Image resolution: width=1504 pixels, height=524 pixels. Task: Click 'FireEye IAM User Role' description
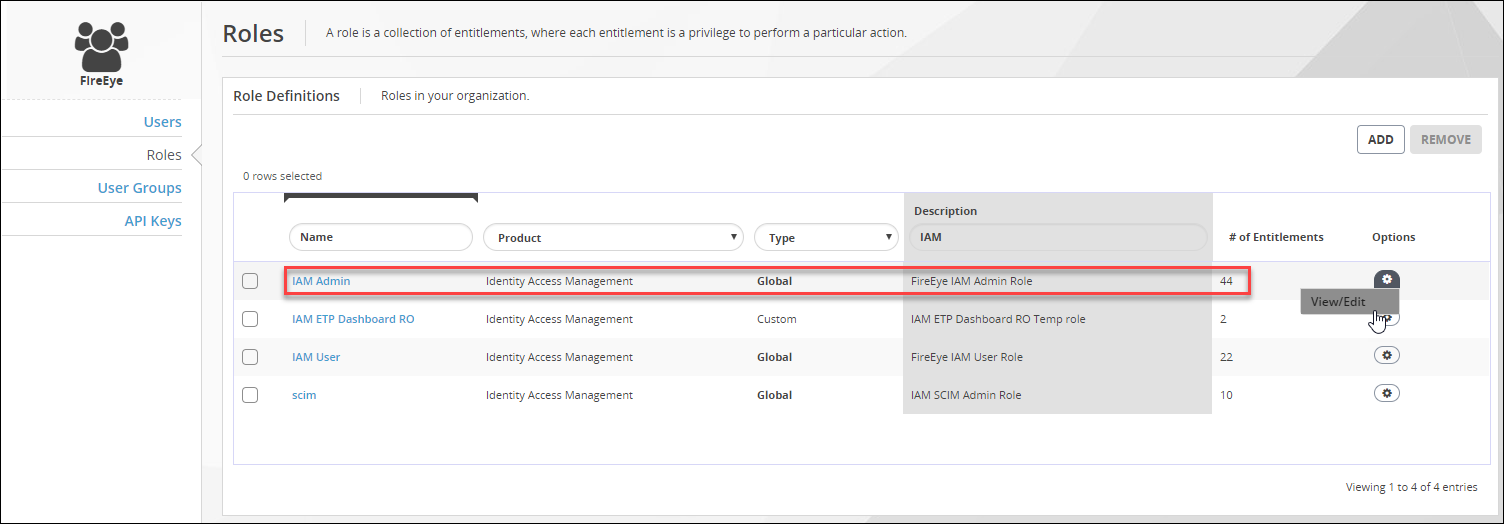click(967, 357)
